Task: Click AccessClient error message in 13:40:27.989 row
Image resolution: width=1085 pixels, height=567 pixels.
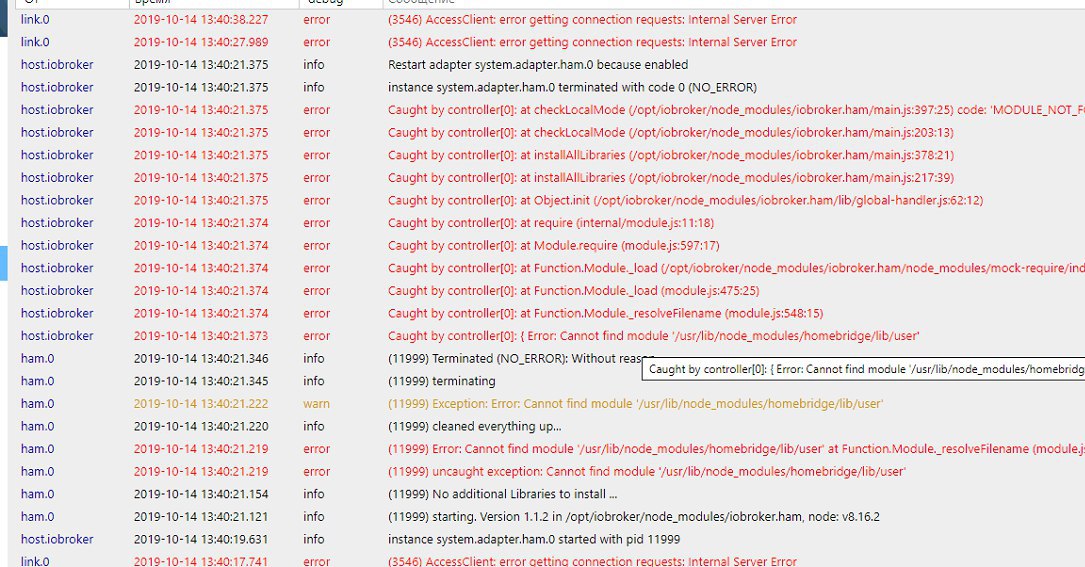Action: [592, 42]
